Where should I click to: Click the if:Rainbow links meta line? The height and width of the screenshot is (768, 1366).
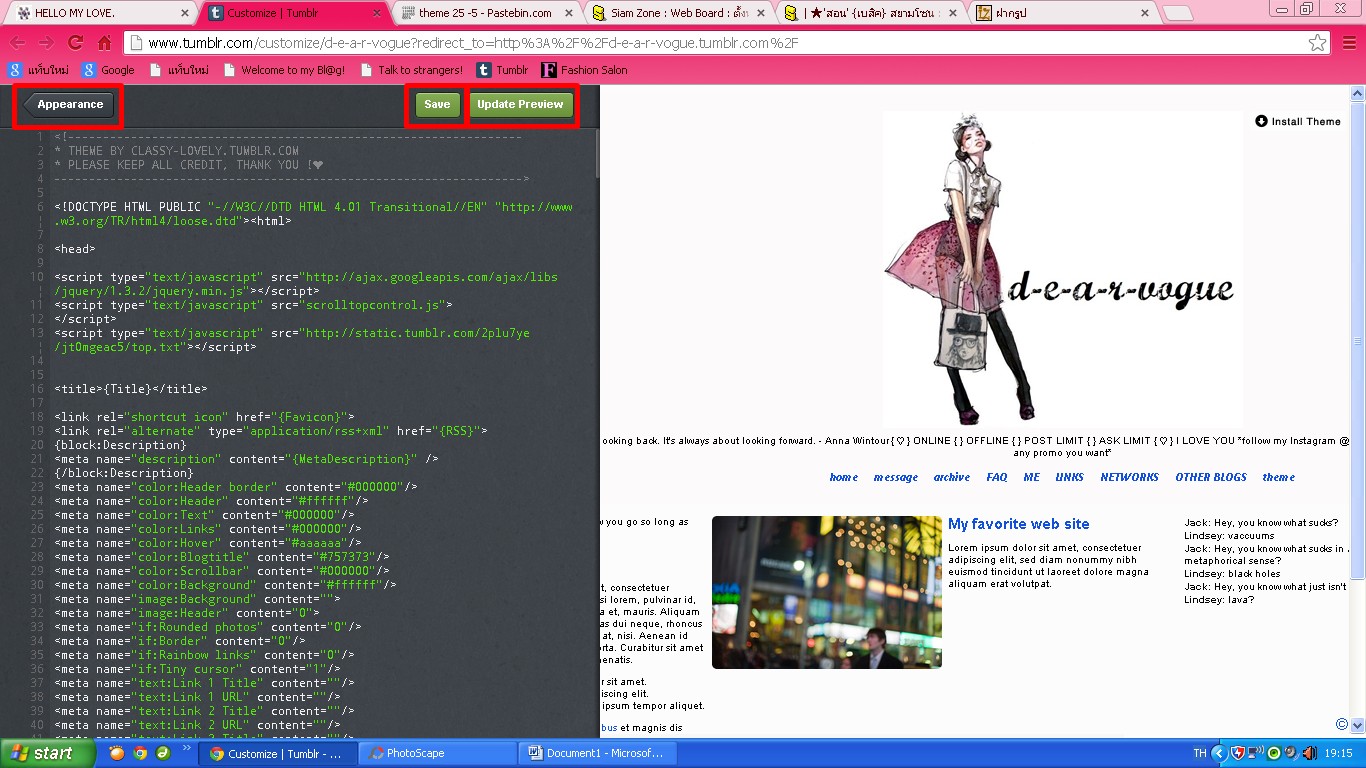pyautogui.click(x=204, y=655)
